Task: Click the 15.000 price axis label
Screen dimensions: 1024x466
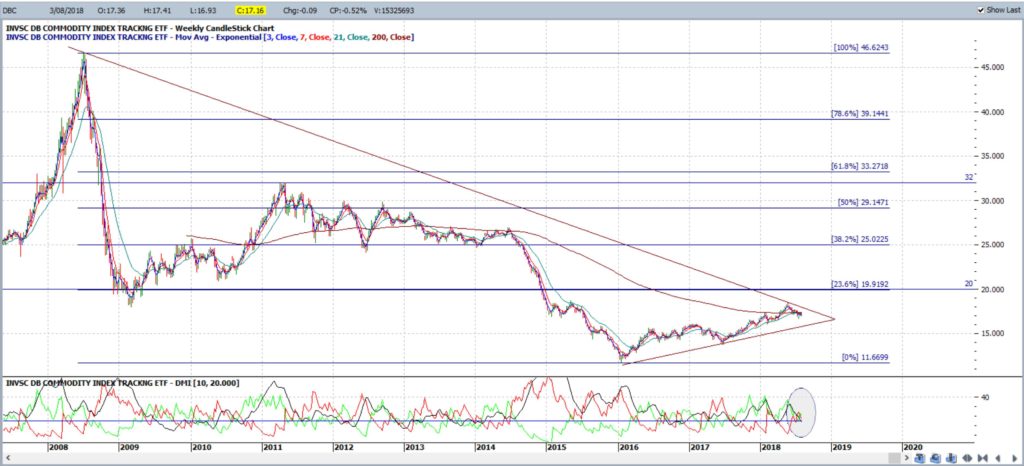Action: 992,334
